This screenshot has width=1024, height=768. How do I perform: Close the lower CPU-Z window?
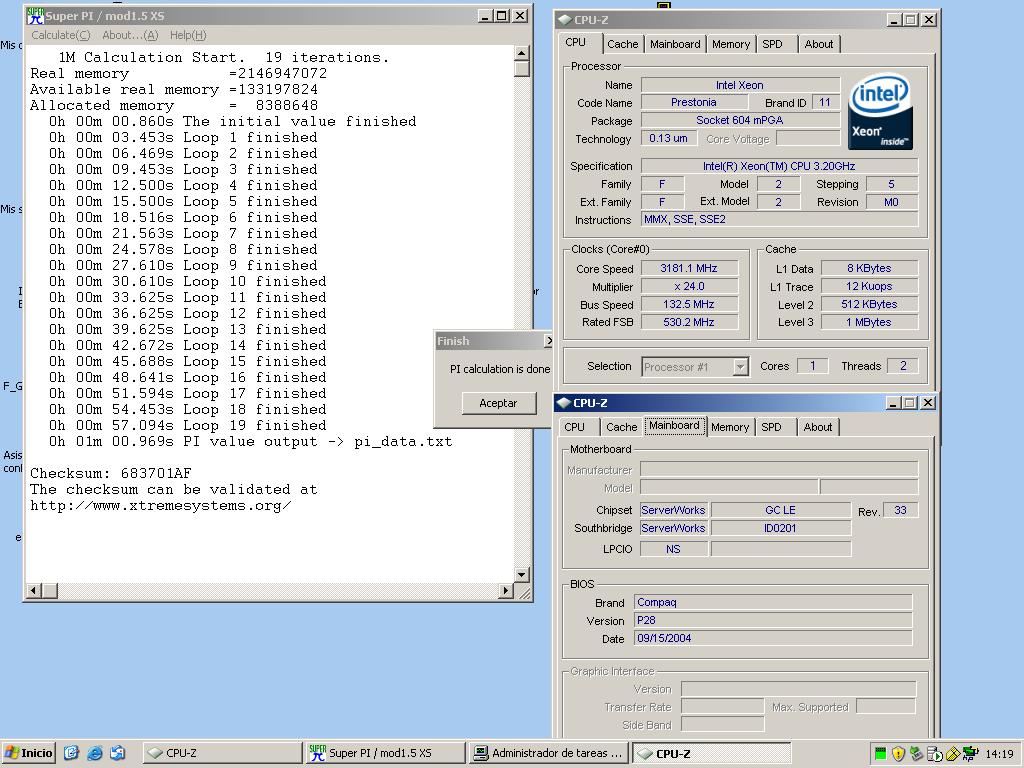point(928,403)
